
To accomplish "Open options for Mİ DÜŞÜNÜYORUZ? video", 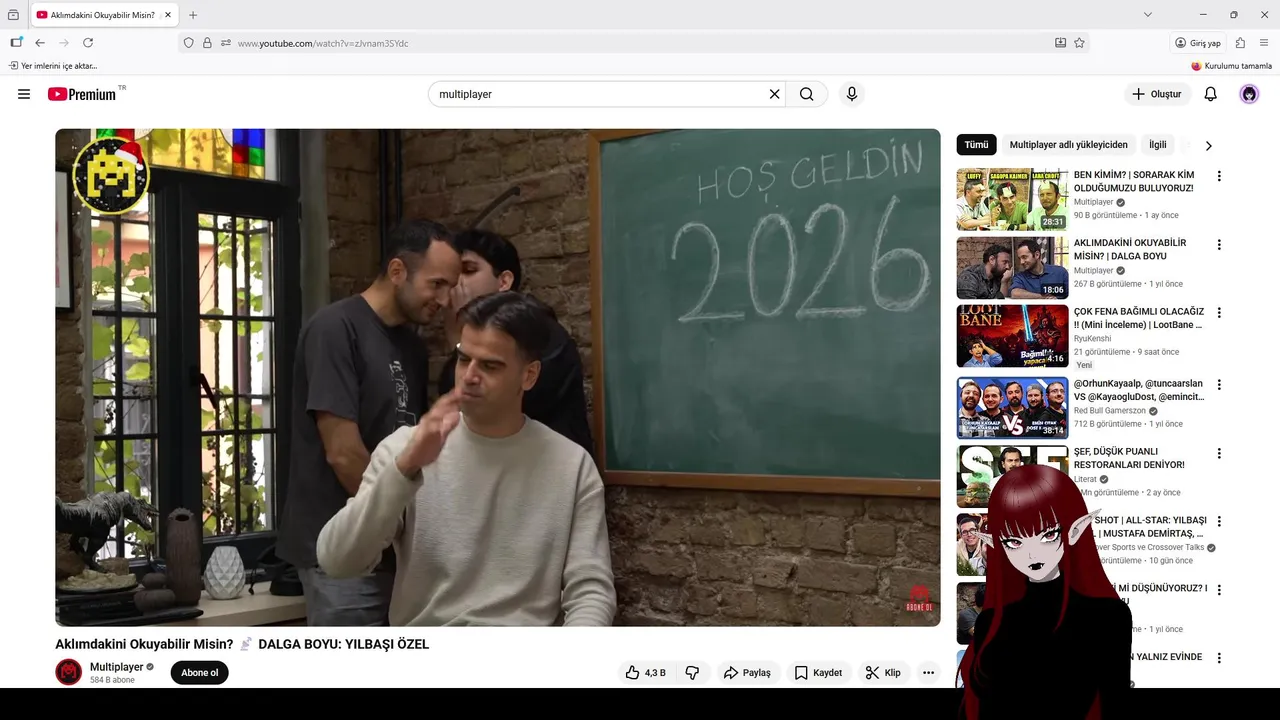I will 1219,589.
